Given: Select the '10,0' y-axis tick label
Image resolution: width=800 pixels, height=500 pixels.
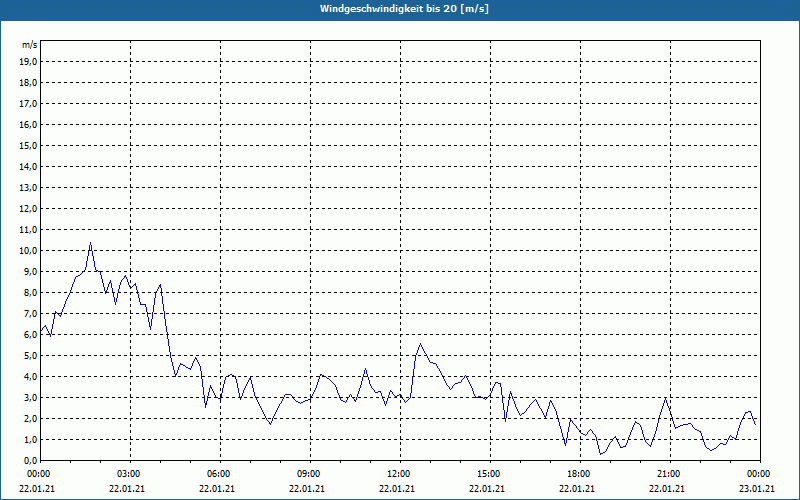Looking at the screenshot, I should coord(28,251).
